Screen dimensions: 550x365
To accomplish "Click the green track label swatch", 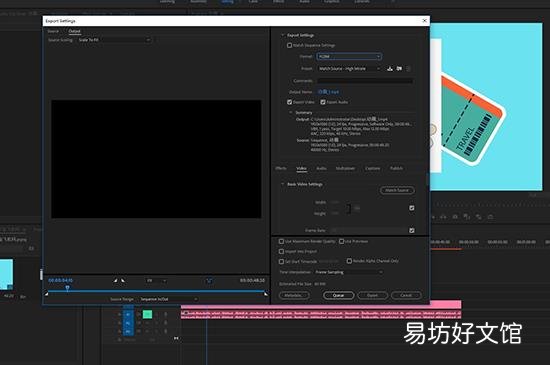I will tap(147, 314).
